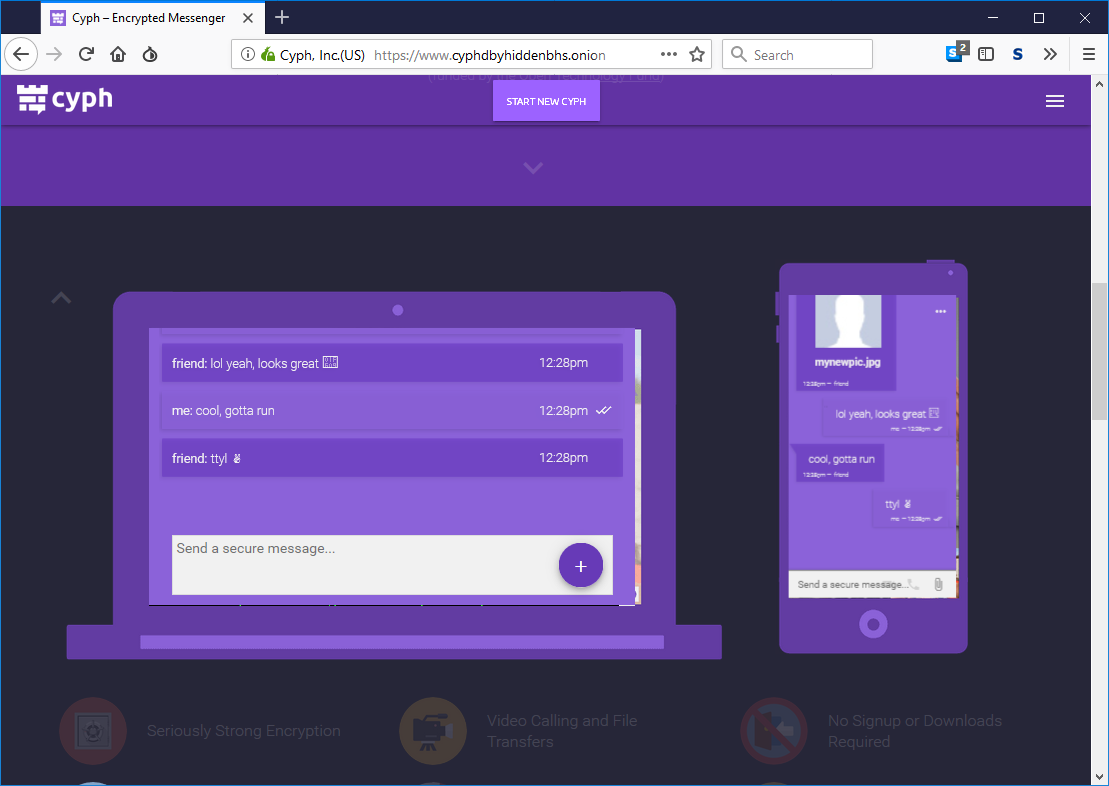Click the phone "lol yeah, looks great" bubble
This screenshot has height=786, width=1109.
(x=888, y=418)
